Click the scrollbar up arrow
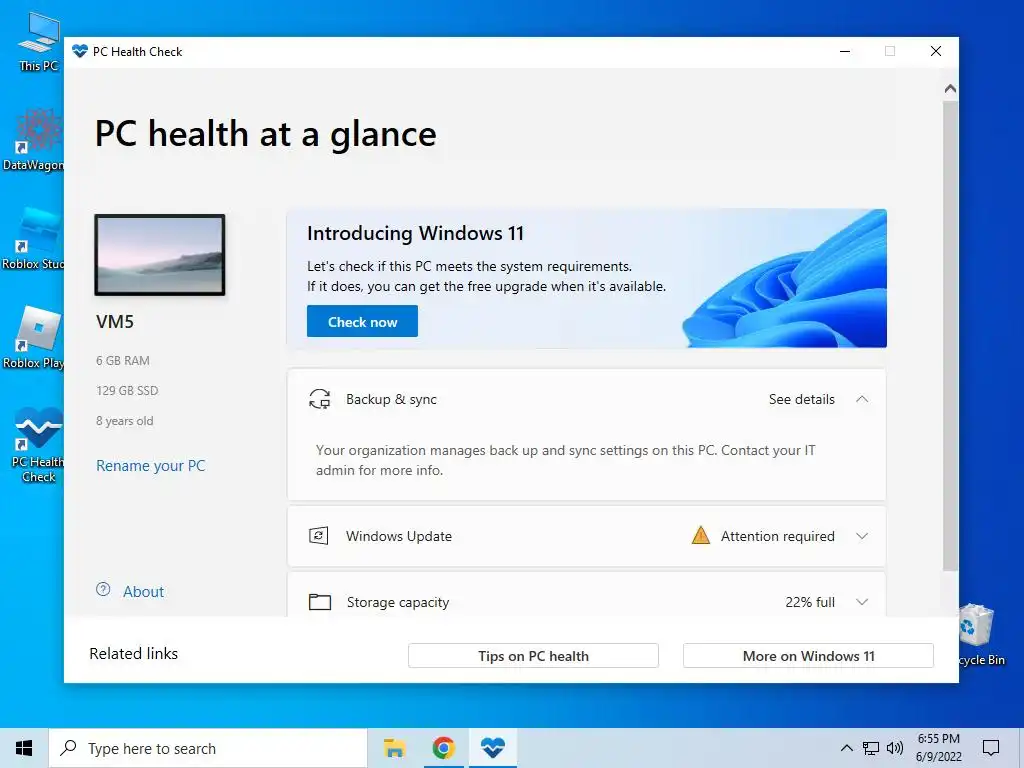Viewport: 1024px width, 768px height. [951, 88]
